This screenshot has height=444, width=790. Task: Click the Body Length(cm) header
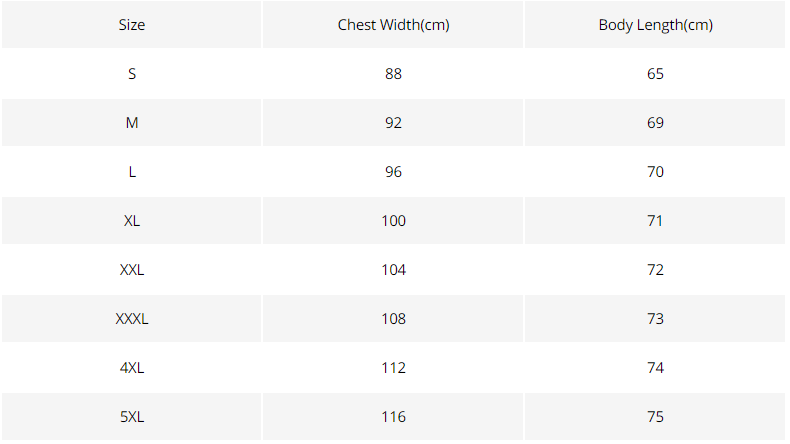[x=655, y=25]
